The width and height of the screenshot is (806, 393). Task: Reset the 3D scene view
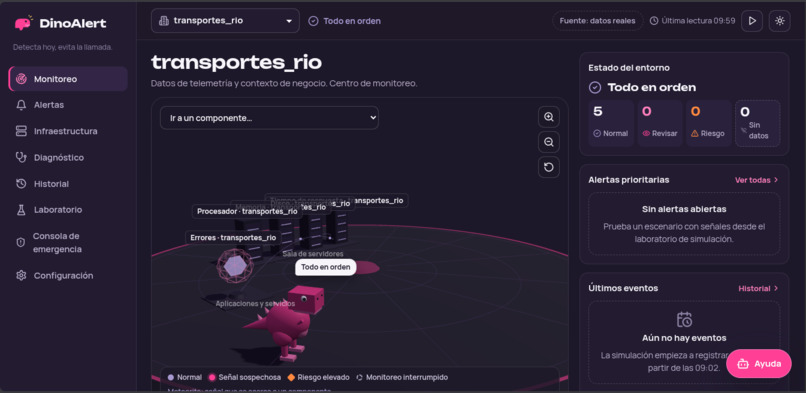(549, 167)
